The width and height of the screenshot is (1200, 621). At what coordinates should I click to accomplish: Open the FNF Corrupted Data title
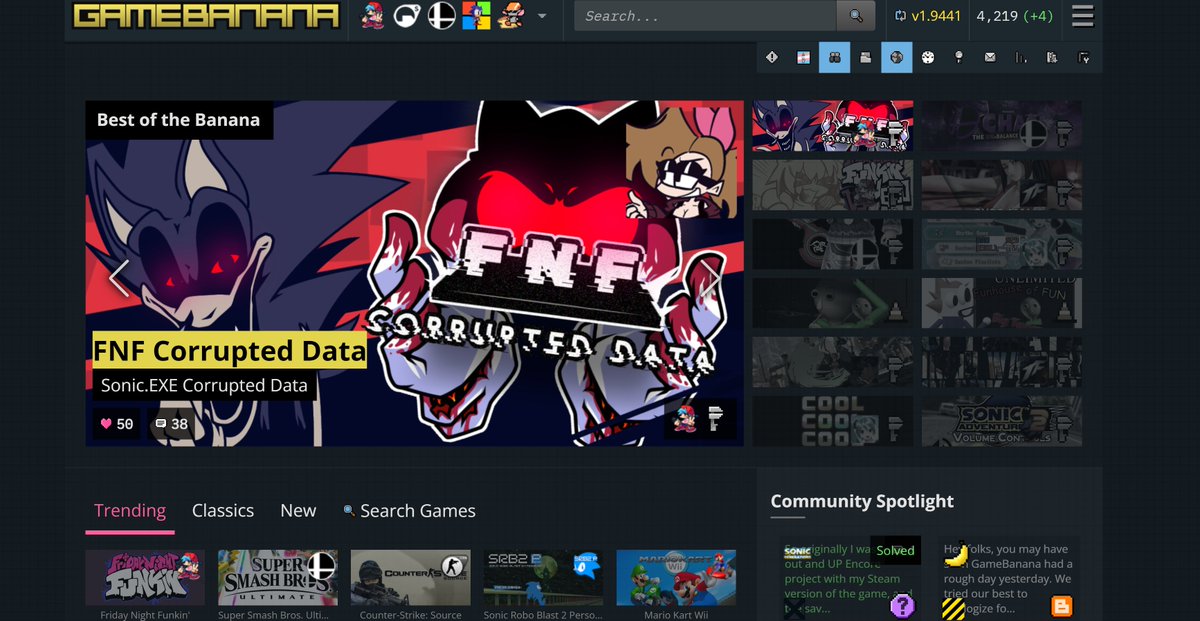(x=229, y=351)
